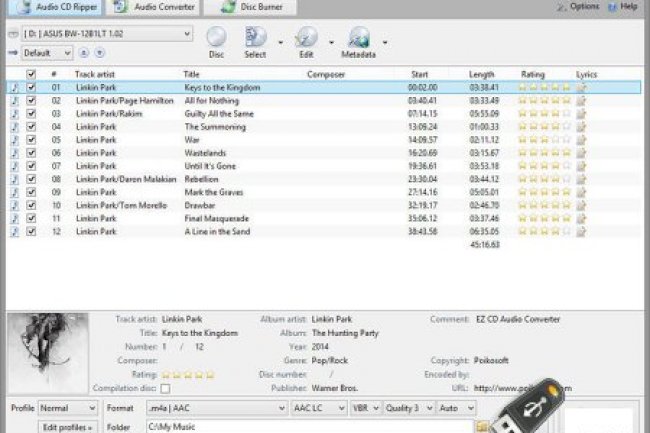Open lyrics icon for Final Masquerade
This screenshot has height=433, width=650.
coord(582,218)
